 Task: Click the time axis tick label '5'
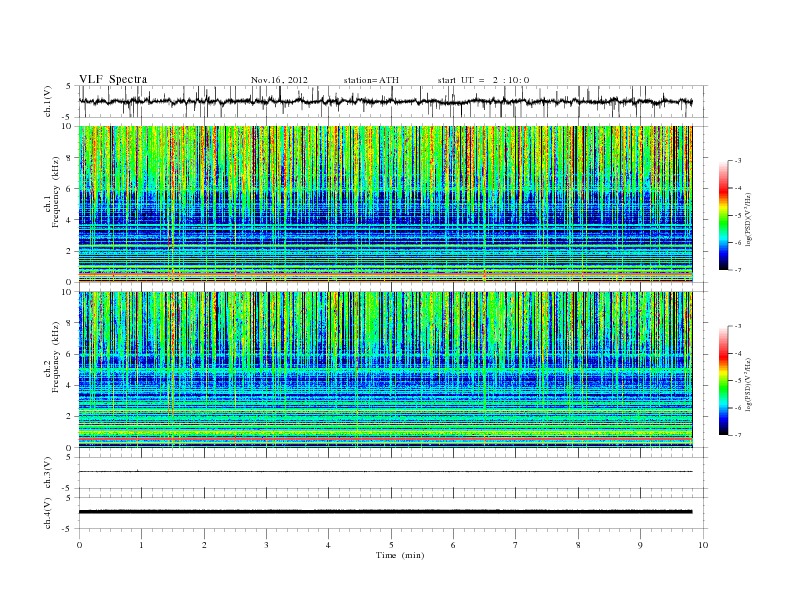[x=391, y=545]
